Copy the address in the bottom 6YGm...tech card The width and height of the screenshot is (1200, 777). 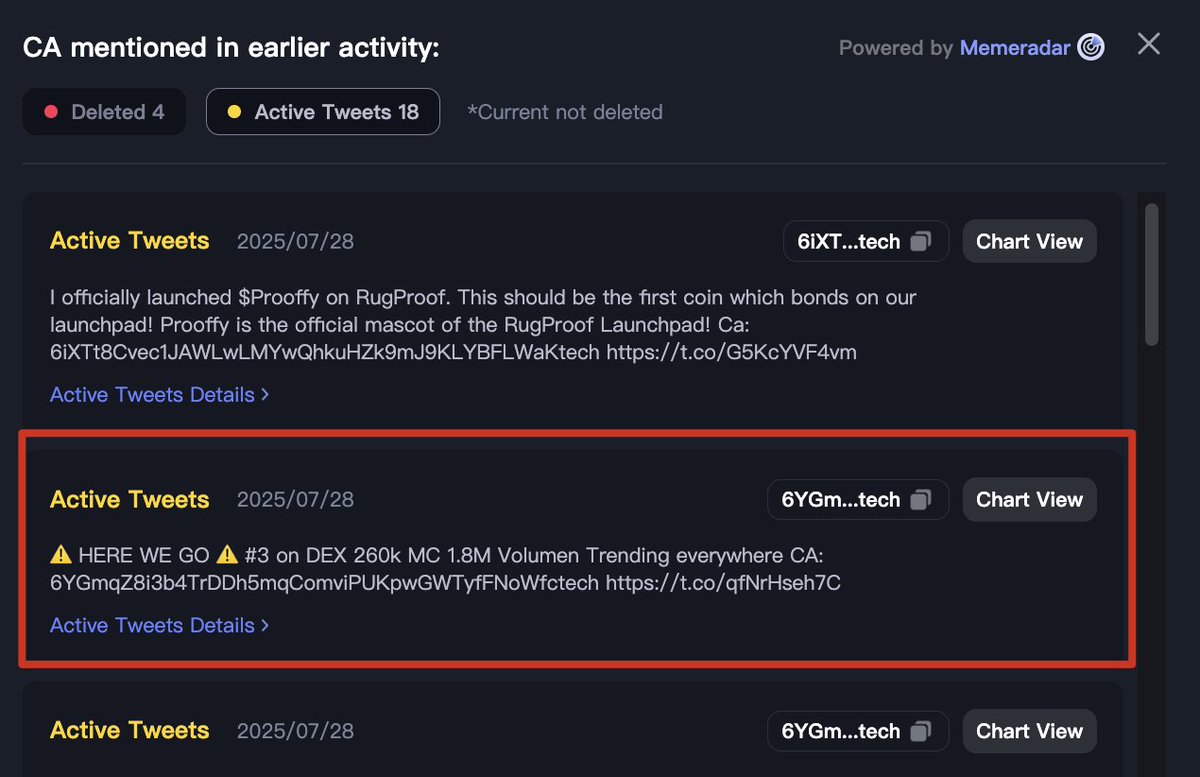tap(921, 732)
